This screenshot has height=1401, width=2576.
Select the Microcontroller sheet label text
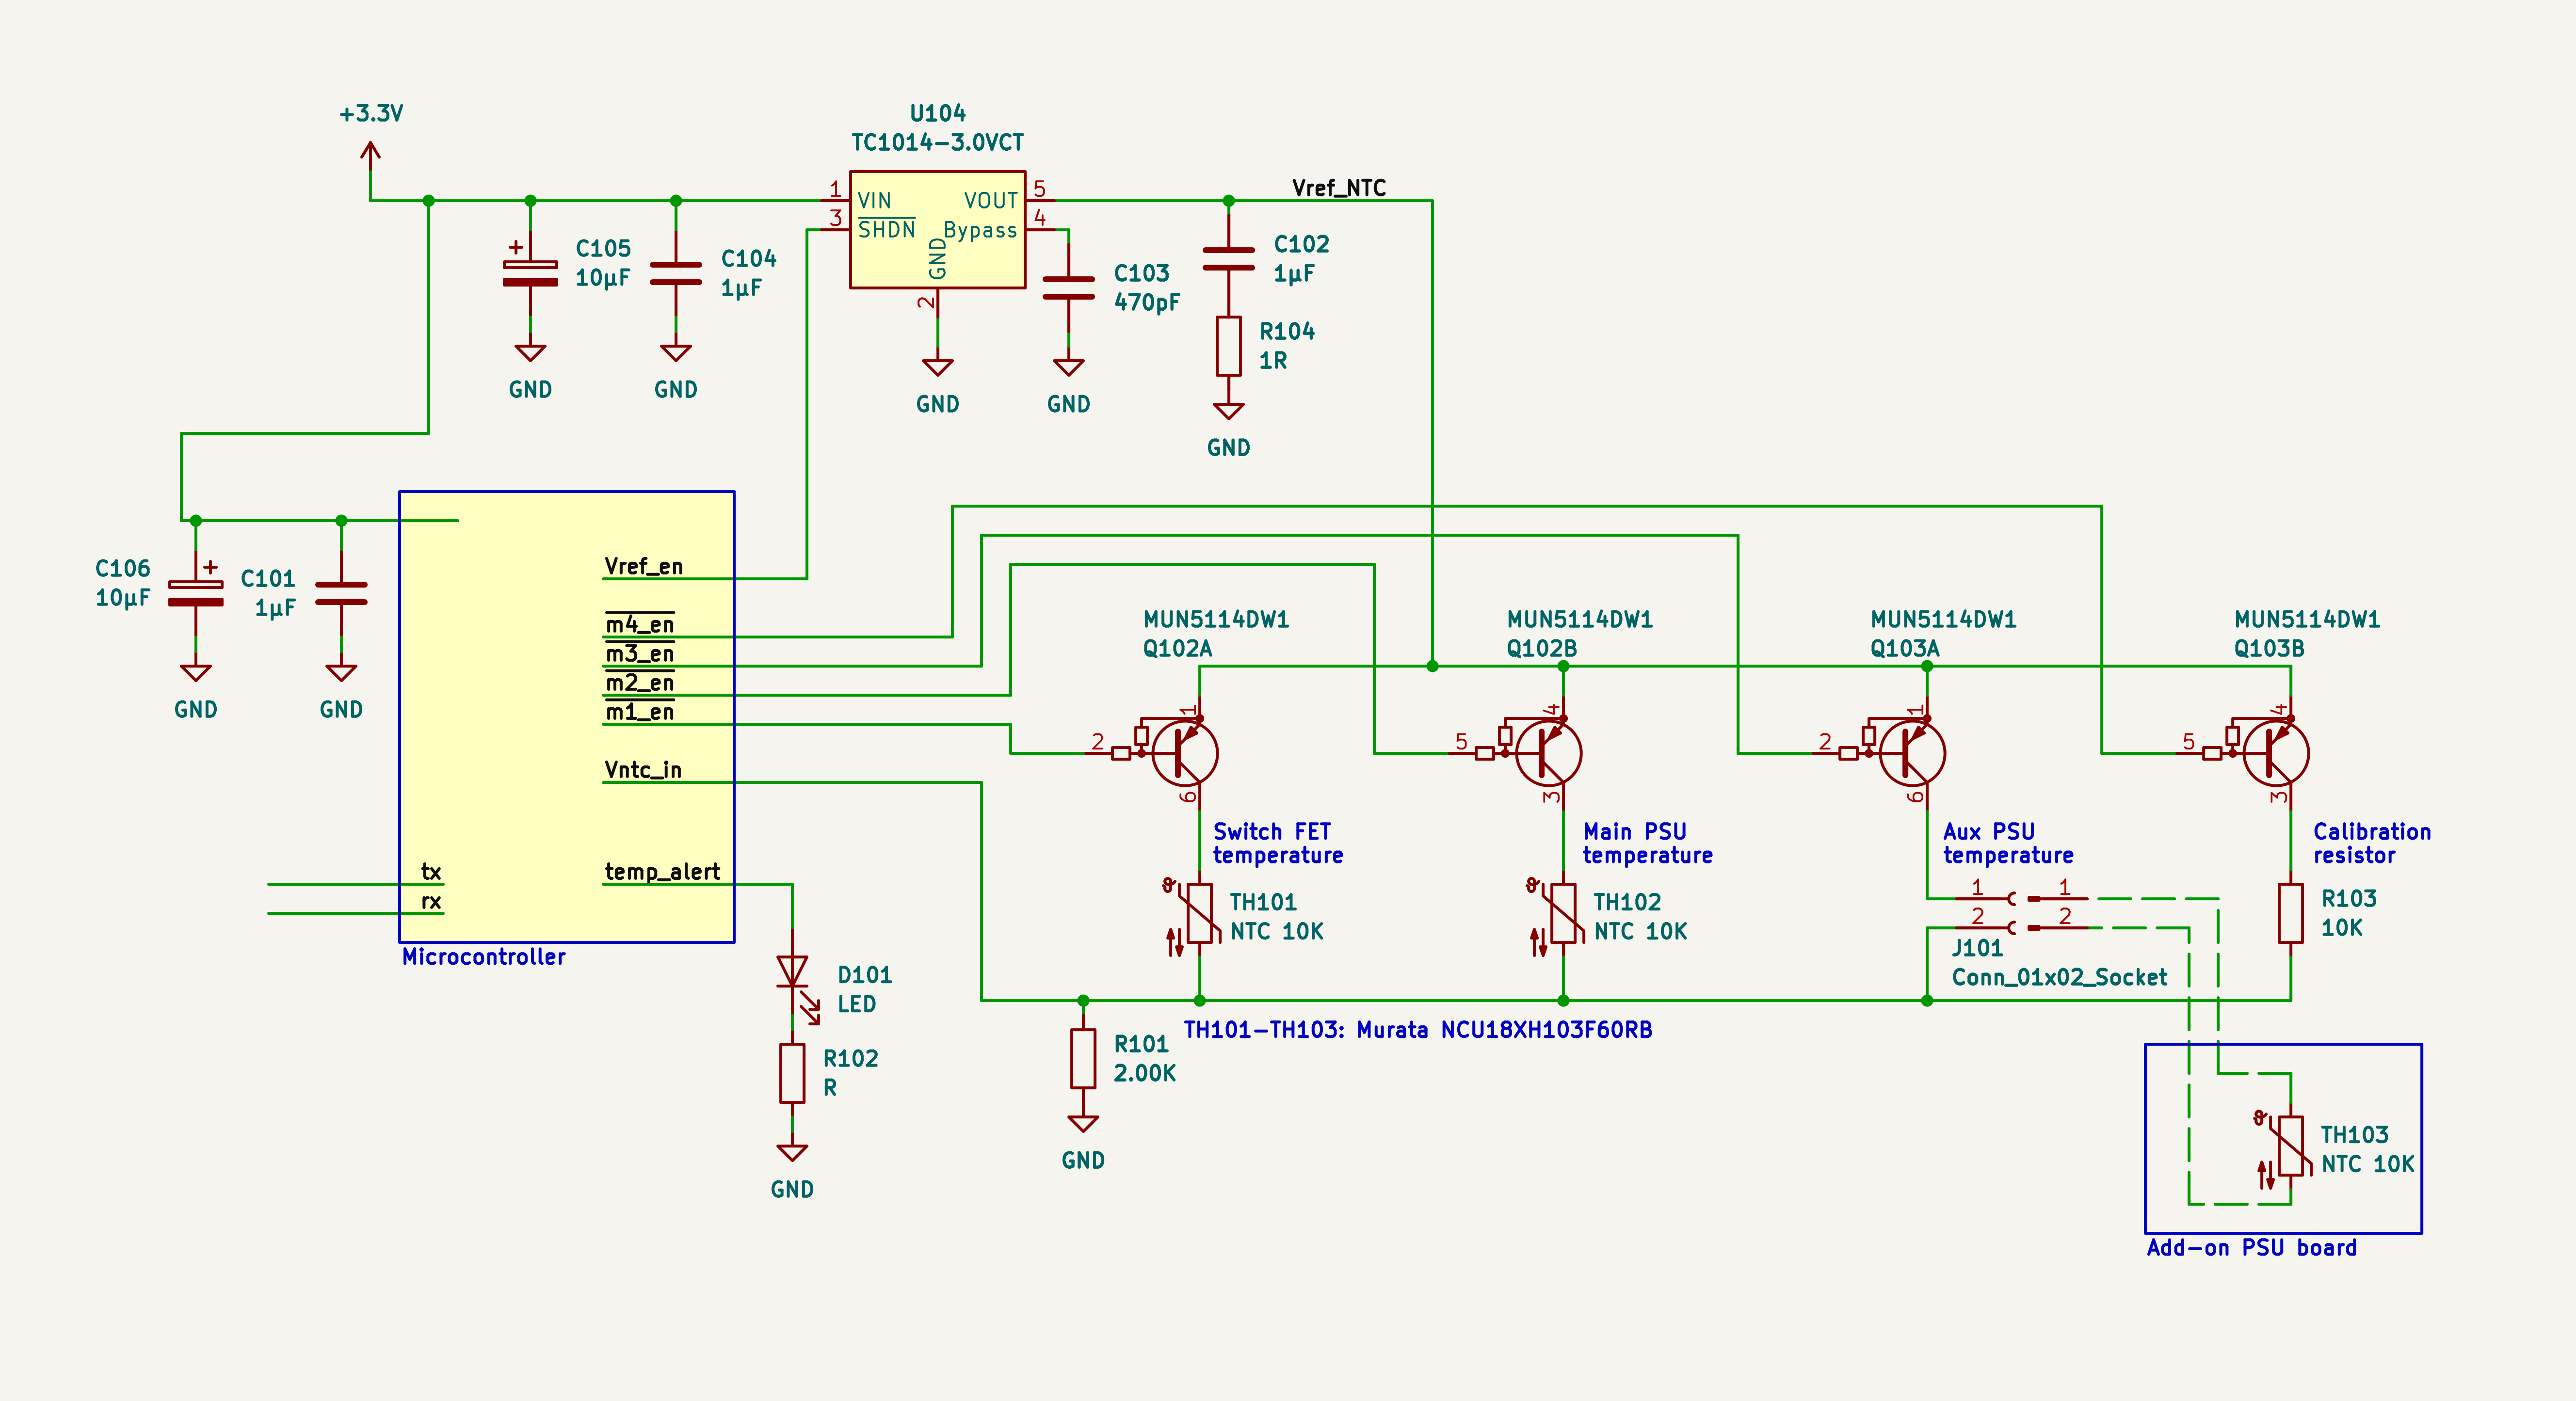483,957
